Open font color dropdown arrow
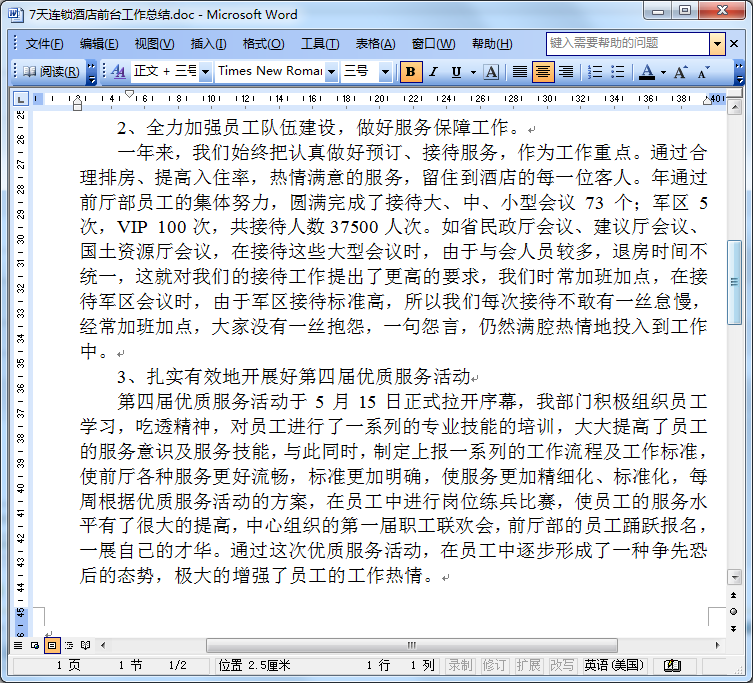753x683 pixels. point(663,72)
